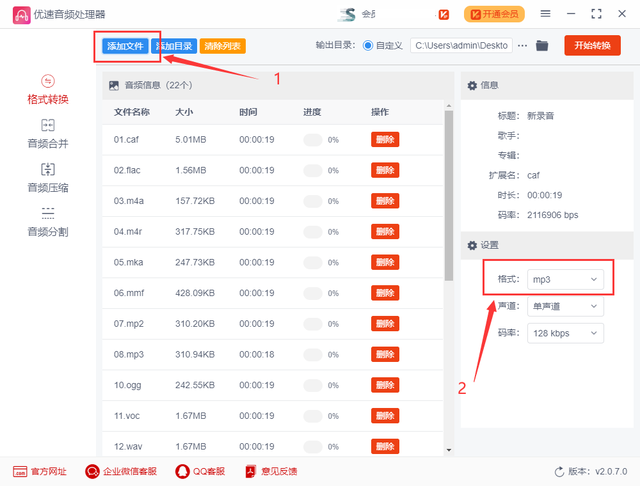This screenshot has height=486, width=640.
Task: Open QQ客服 customer service
Action: click(183, 471)
